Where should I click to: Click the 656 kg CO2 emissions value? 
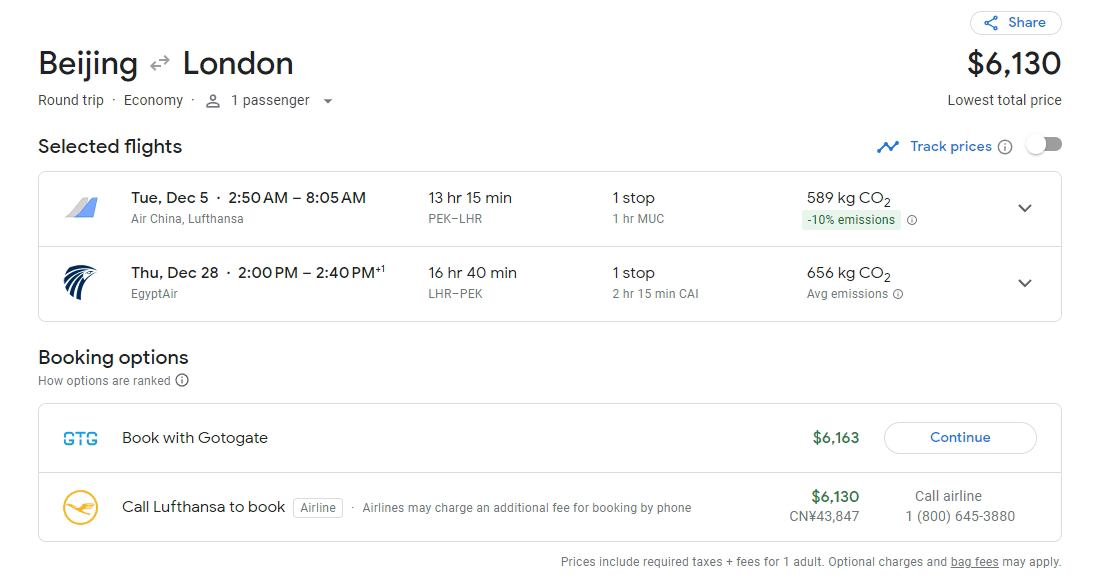(848, 274)
